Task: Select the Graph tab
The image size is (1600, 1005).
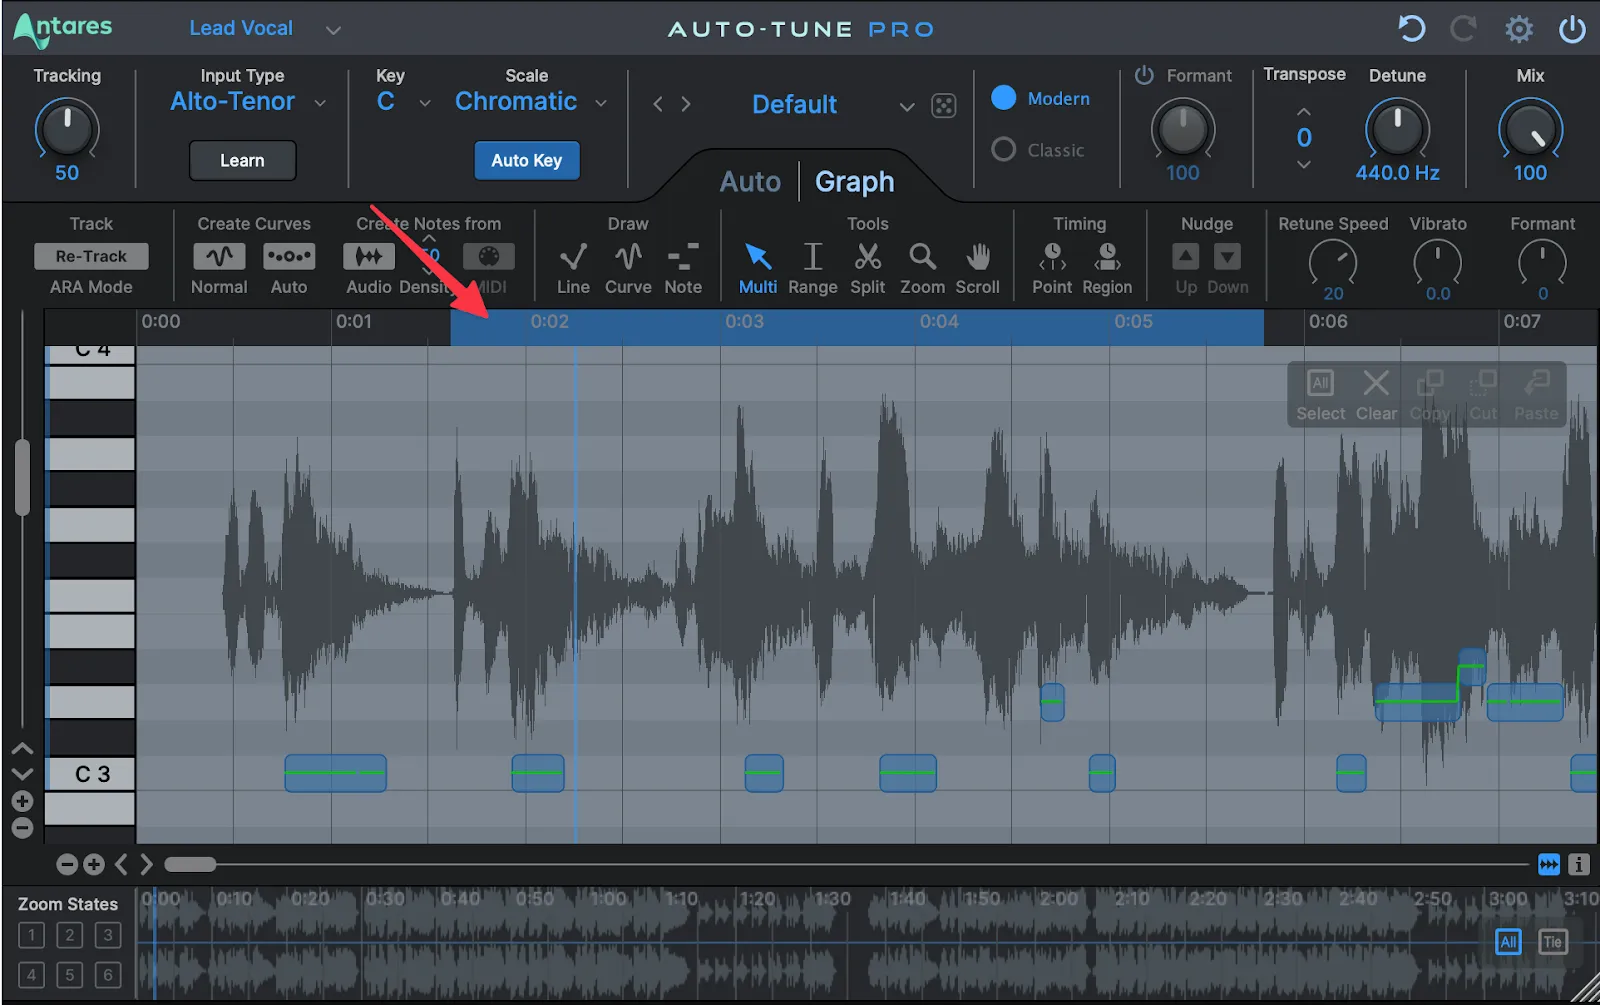Action: [854, 181]
